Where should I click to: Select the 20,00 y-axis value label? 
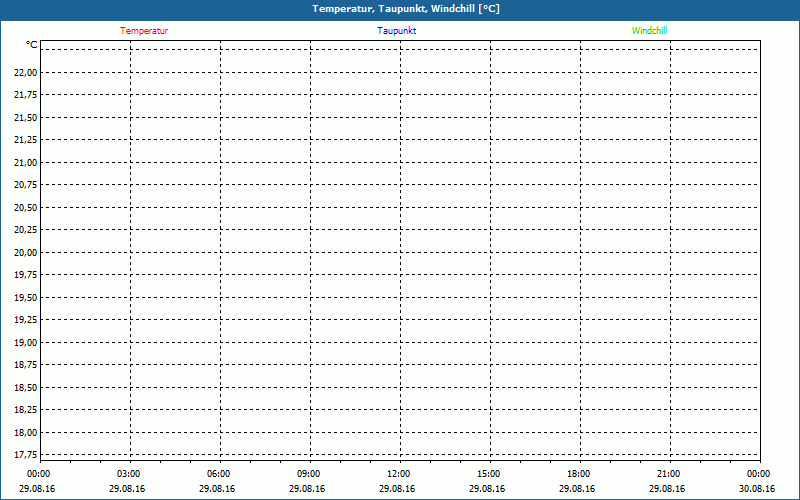point(26,252)
